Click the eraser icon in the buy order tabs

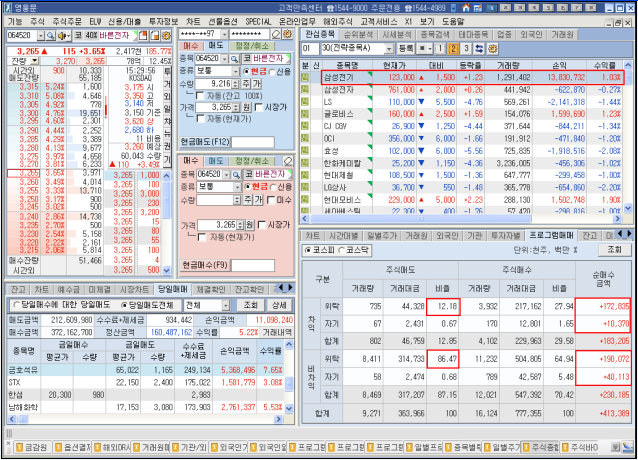[288, 161]
